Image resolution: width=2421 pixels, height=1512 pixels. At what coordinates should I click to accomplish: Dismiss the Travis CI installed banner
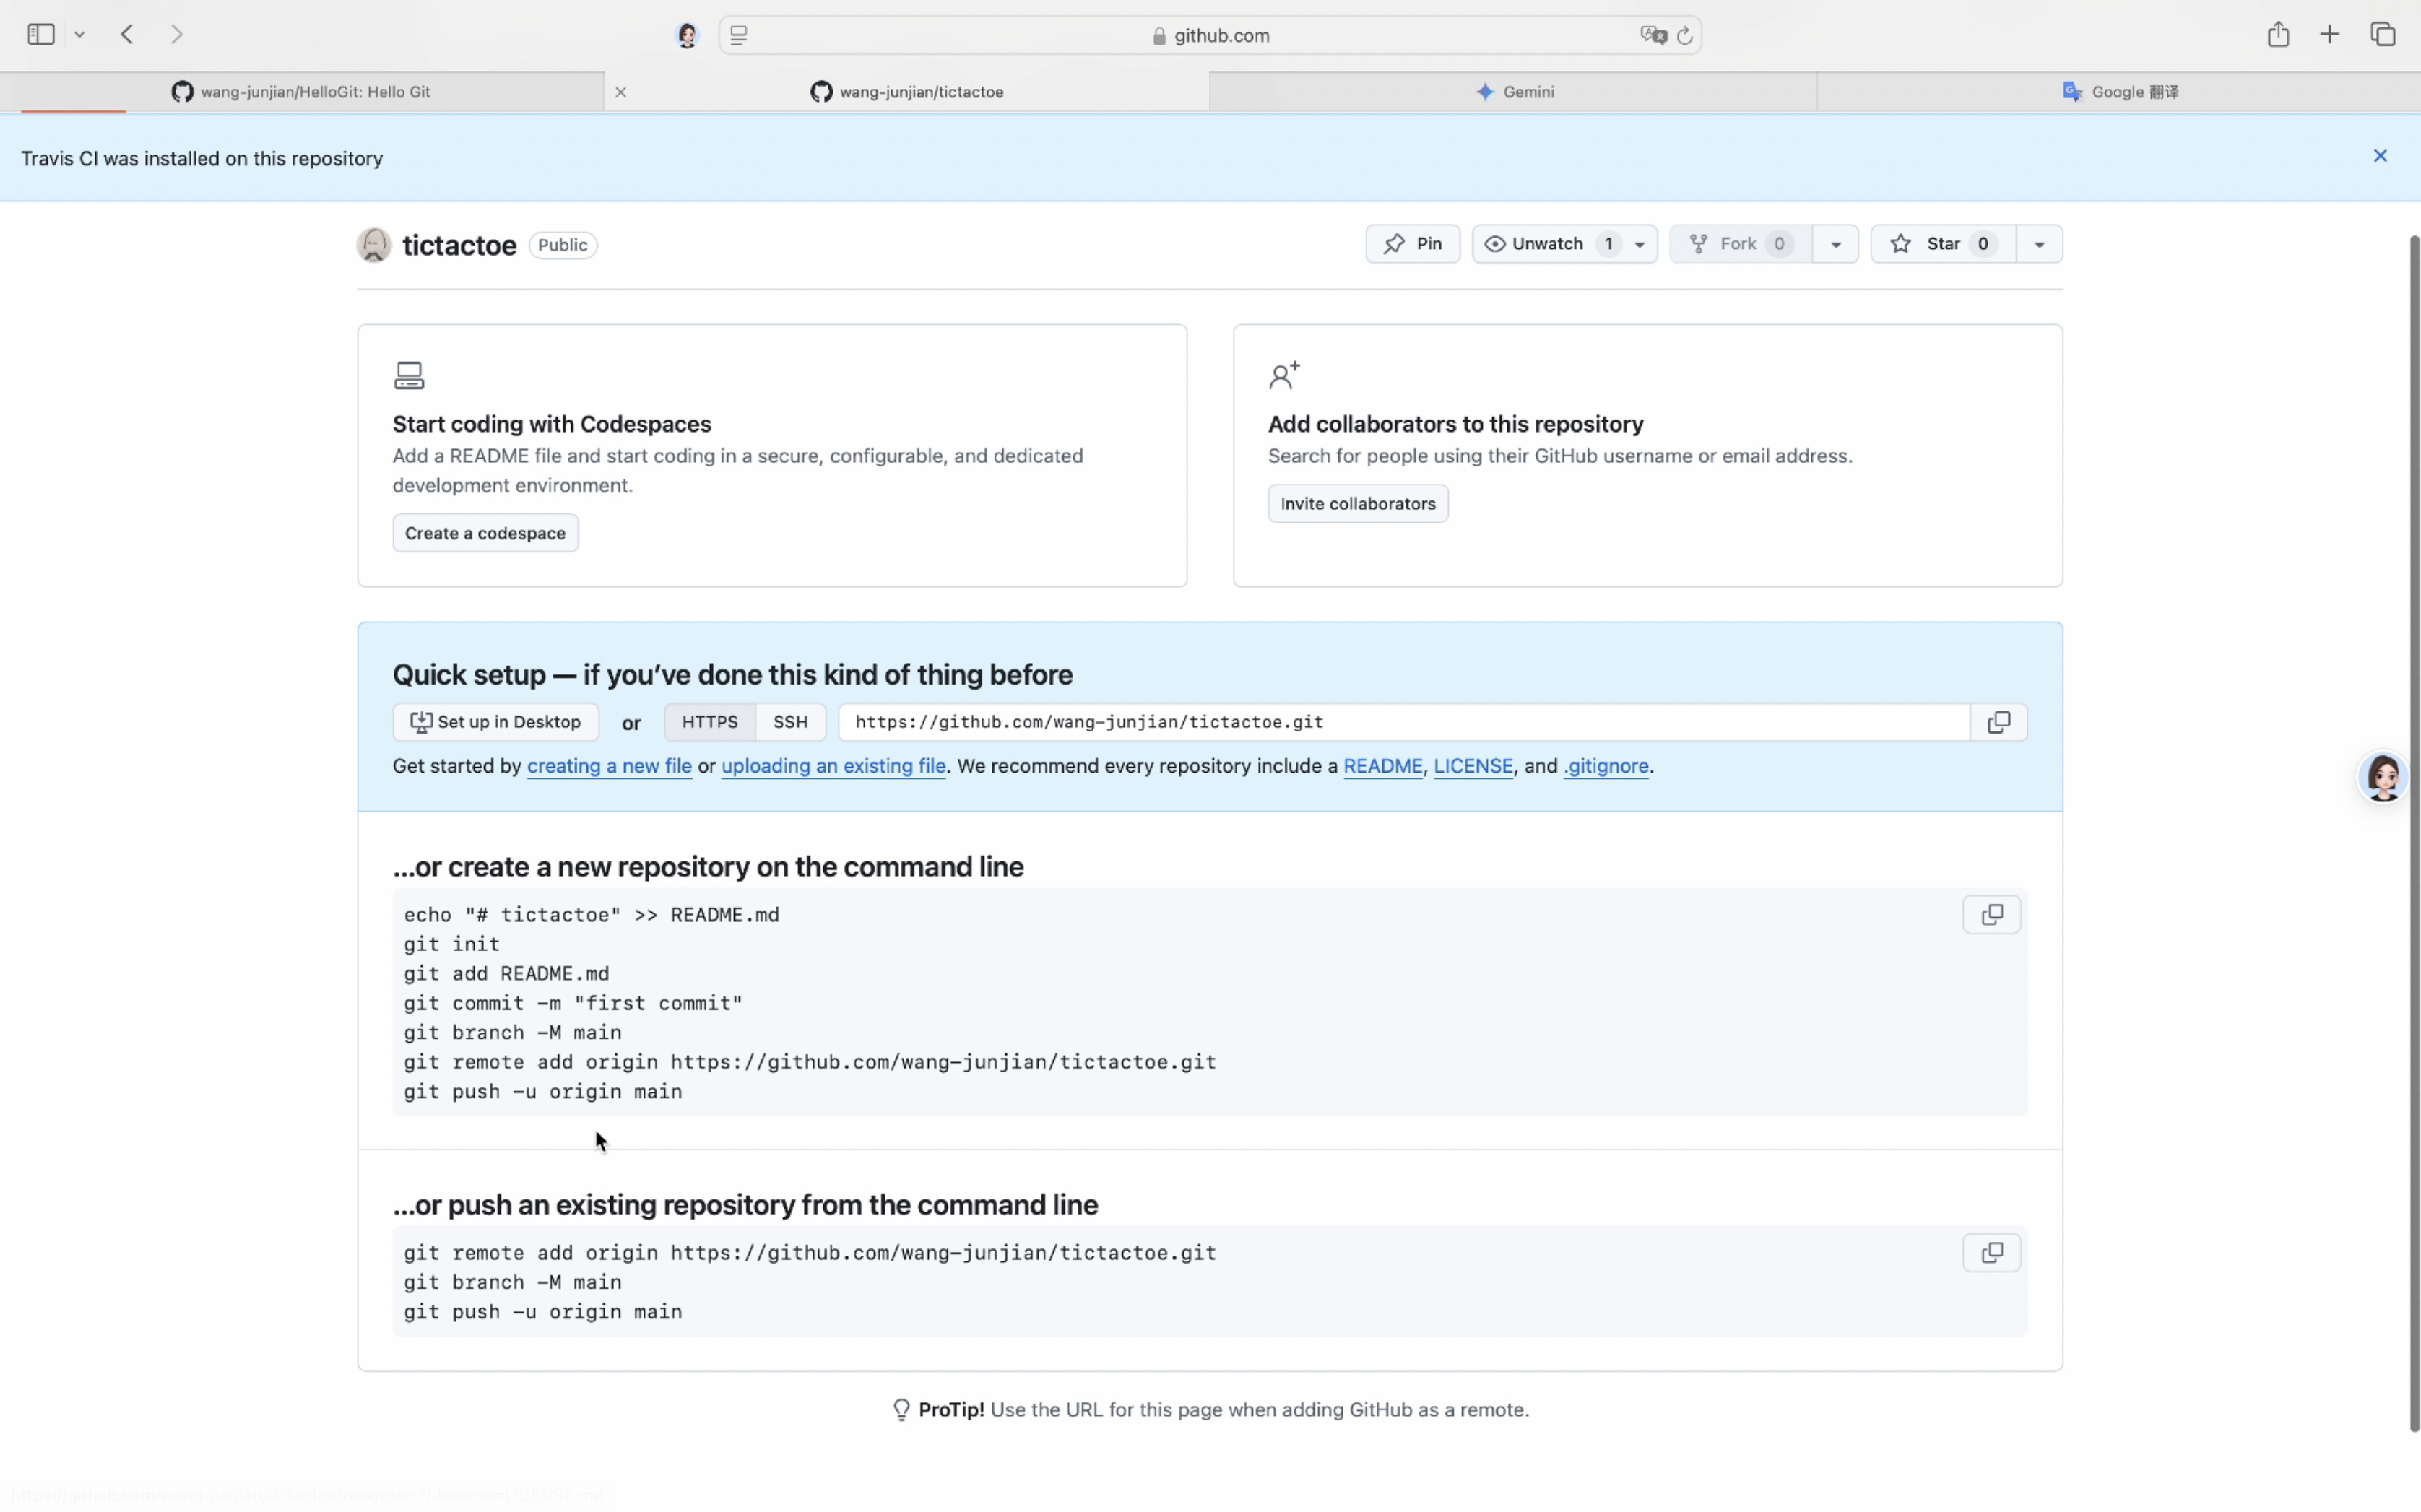2380,156
